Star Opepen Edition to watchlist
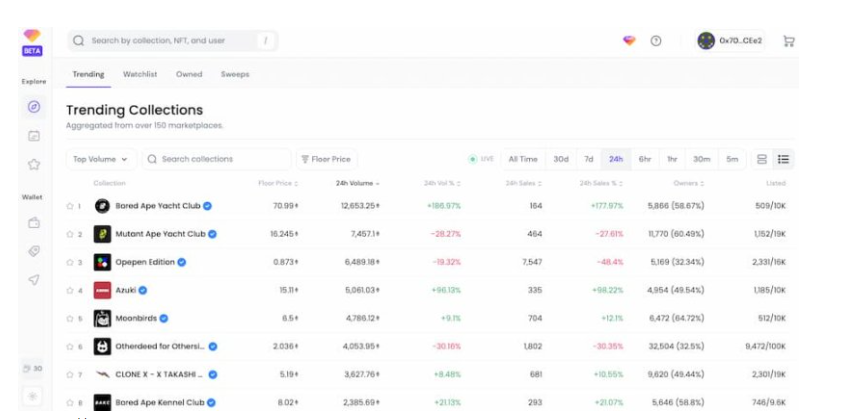 69,262
